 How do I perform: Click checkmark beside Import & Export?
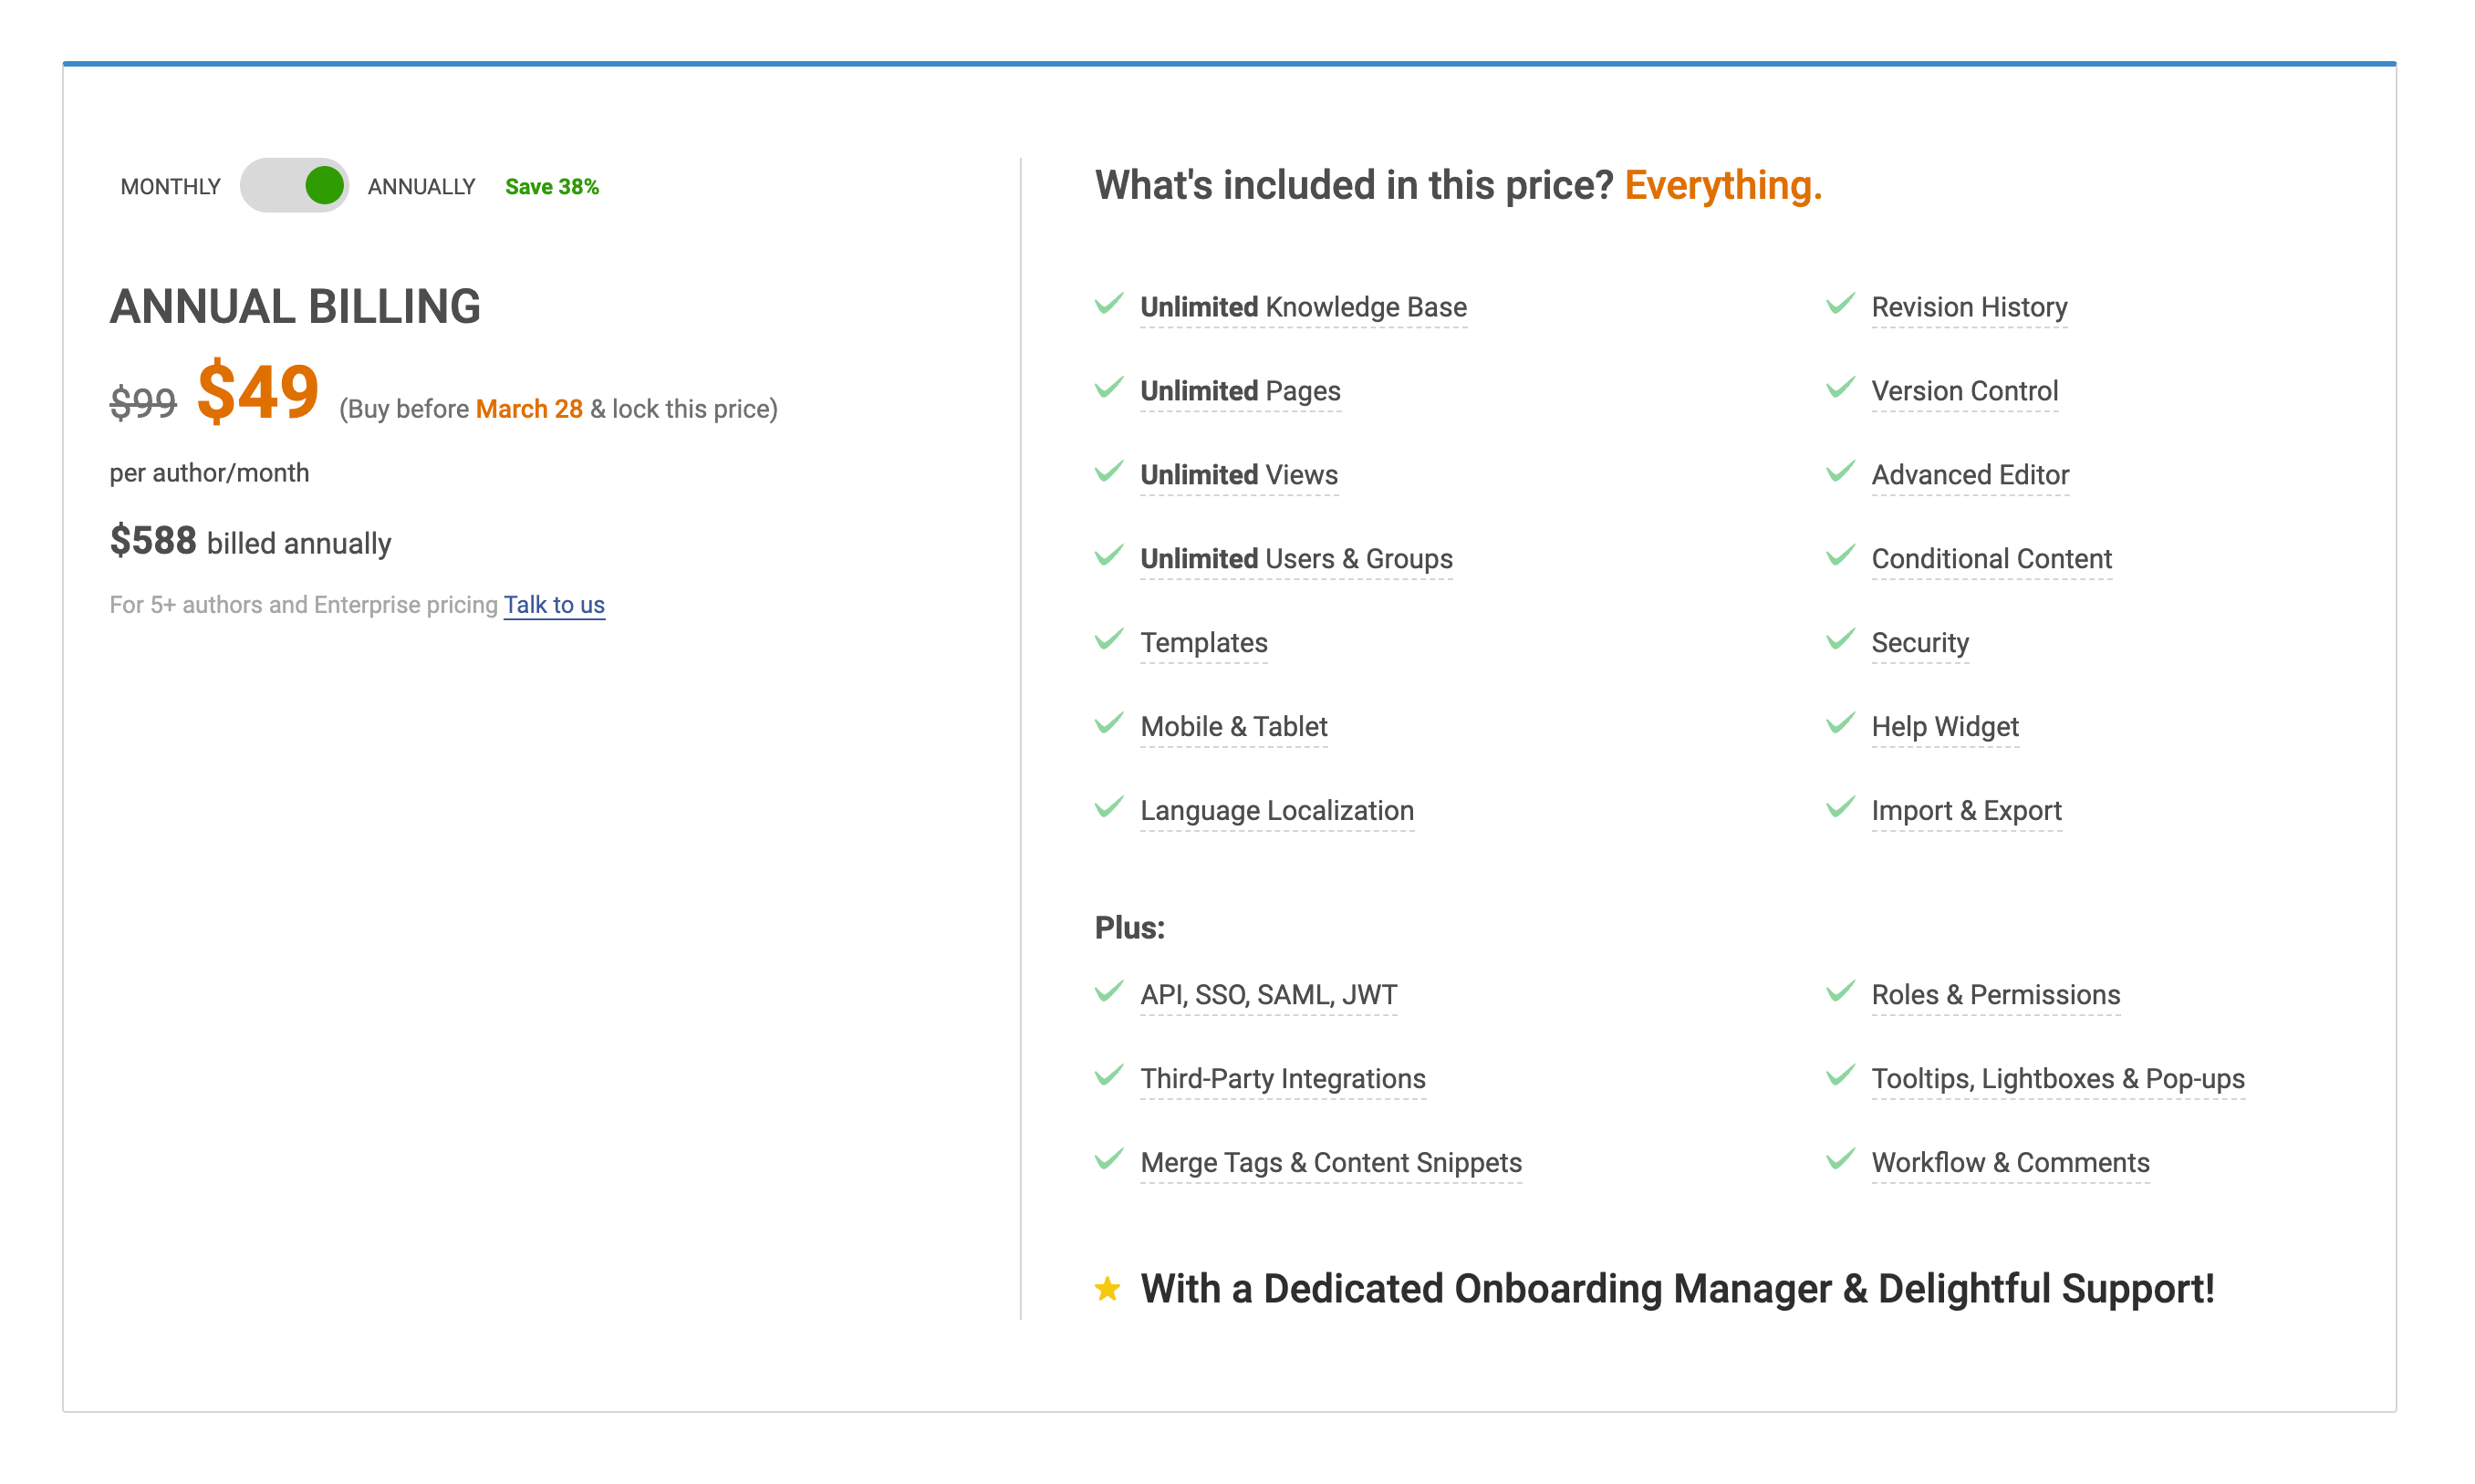click(x=1841, y=808)
